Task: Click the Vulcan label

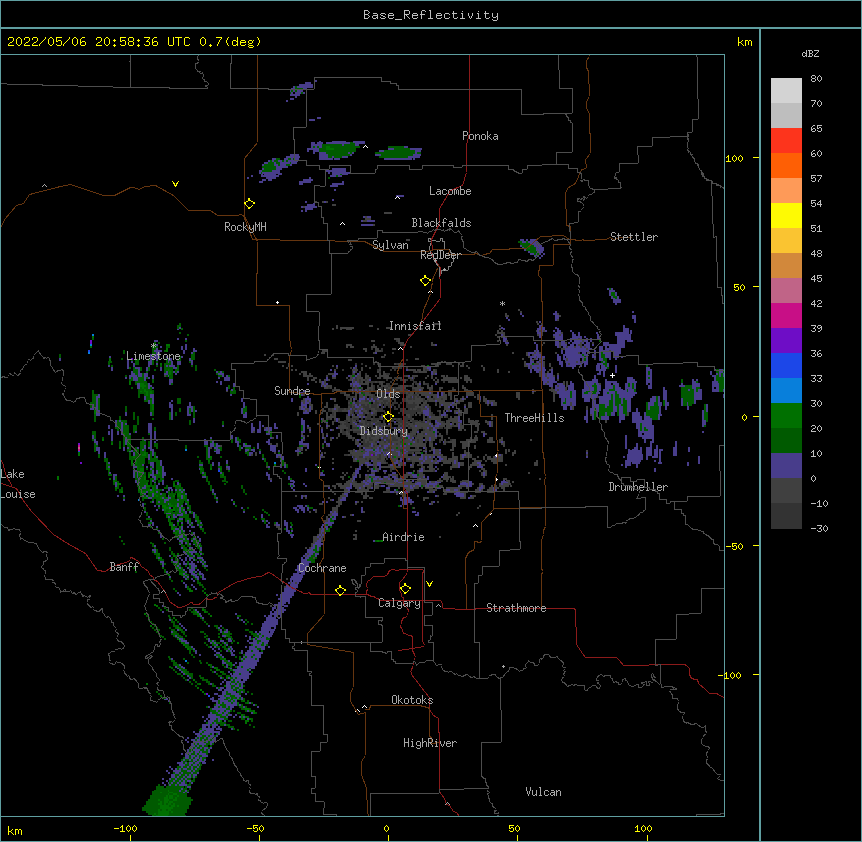Action: click(543, 792)
